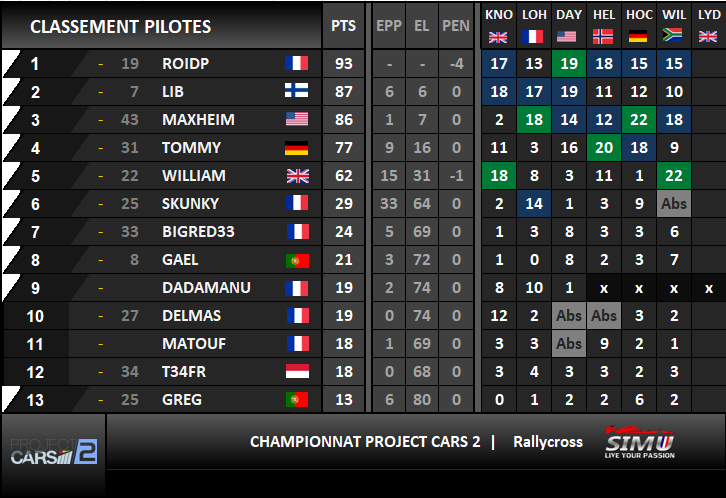Click the Portuguese flag next to GAEL
726x498 pixels.
point(297,261)
